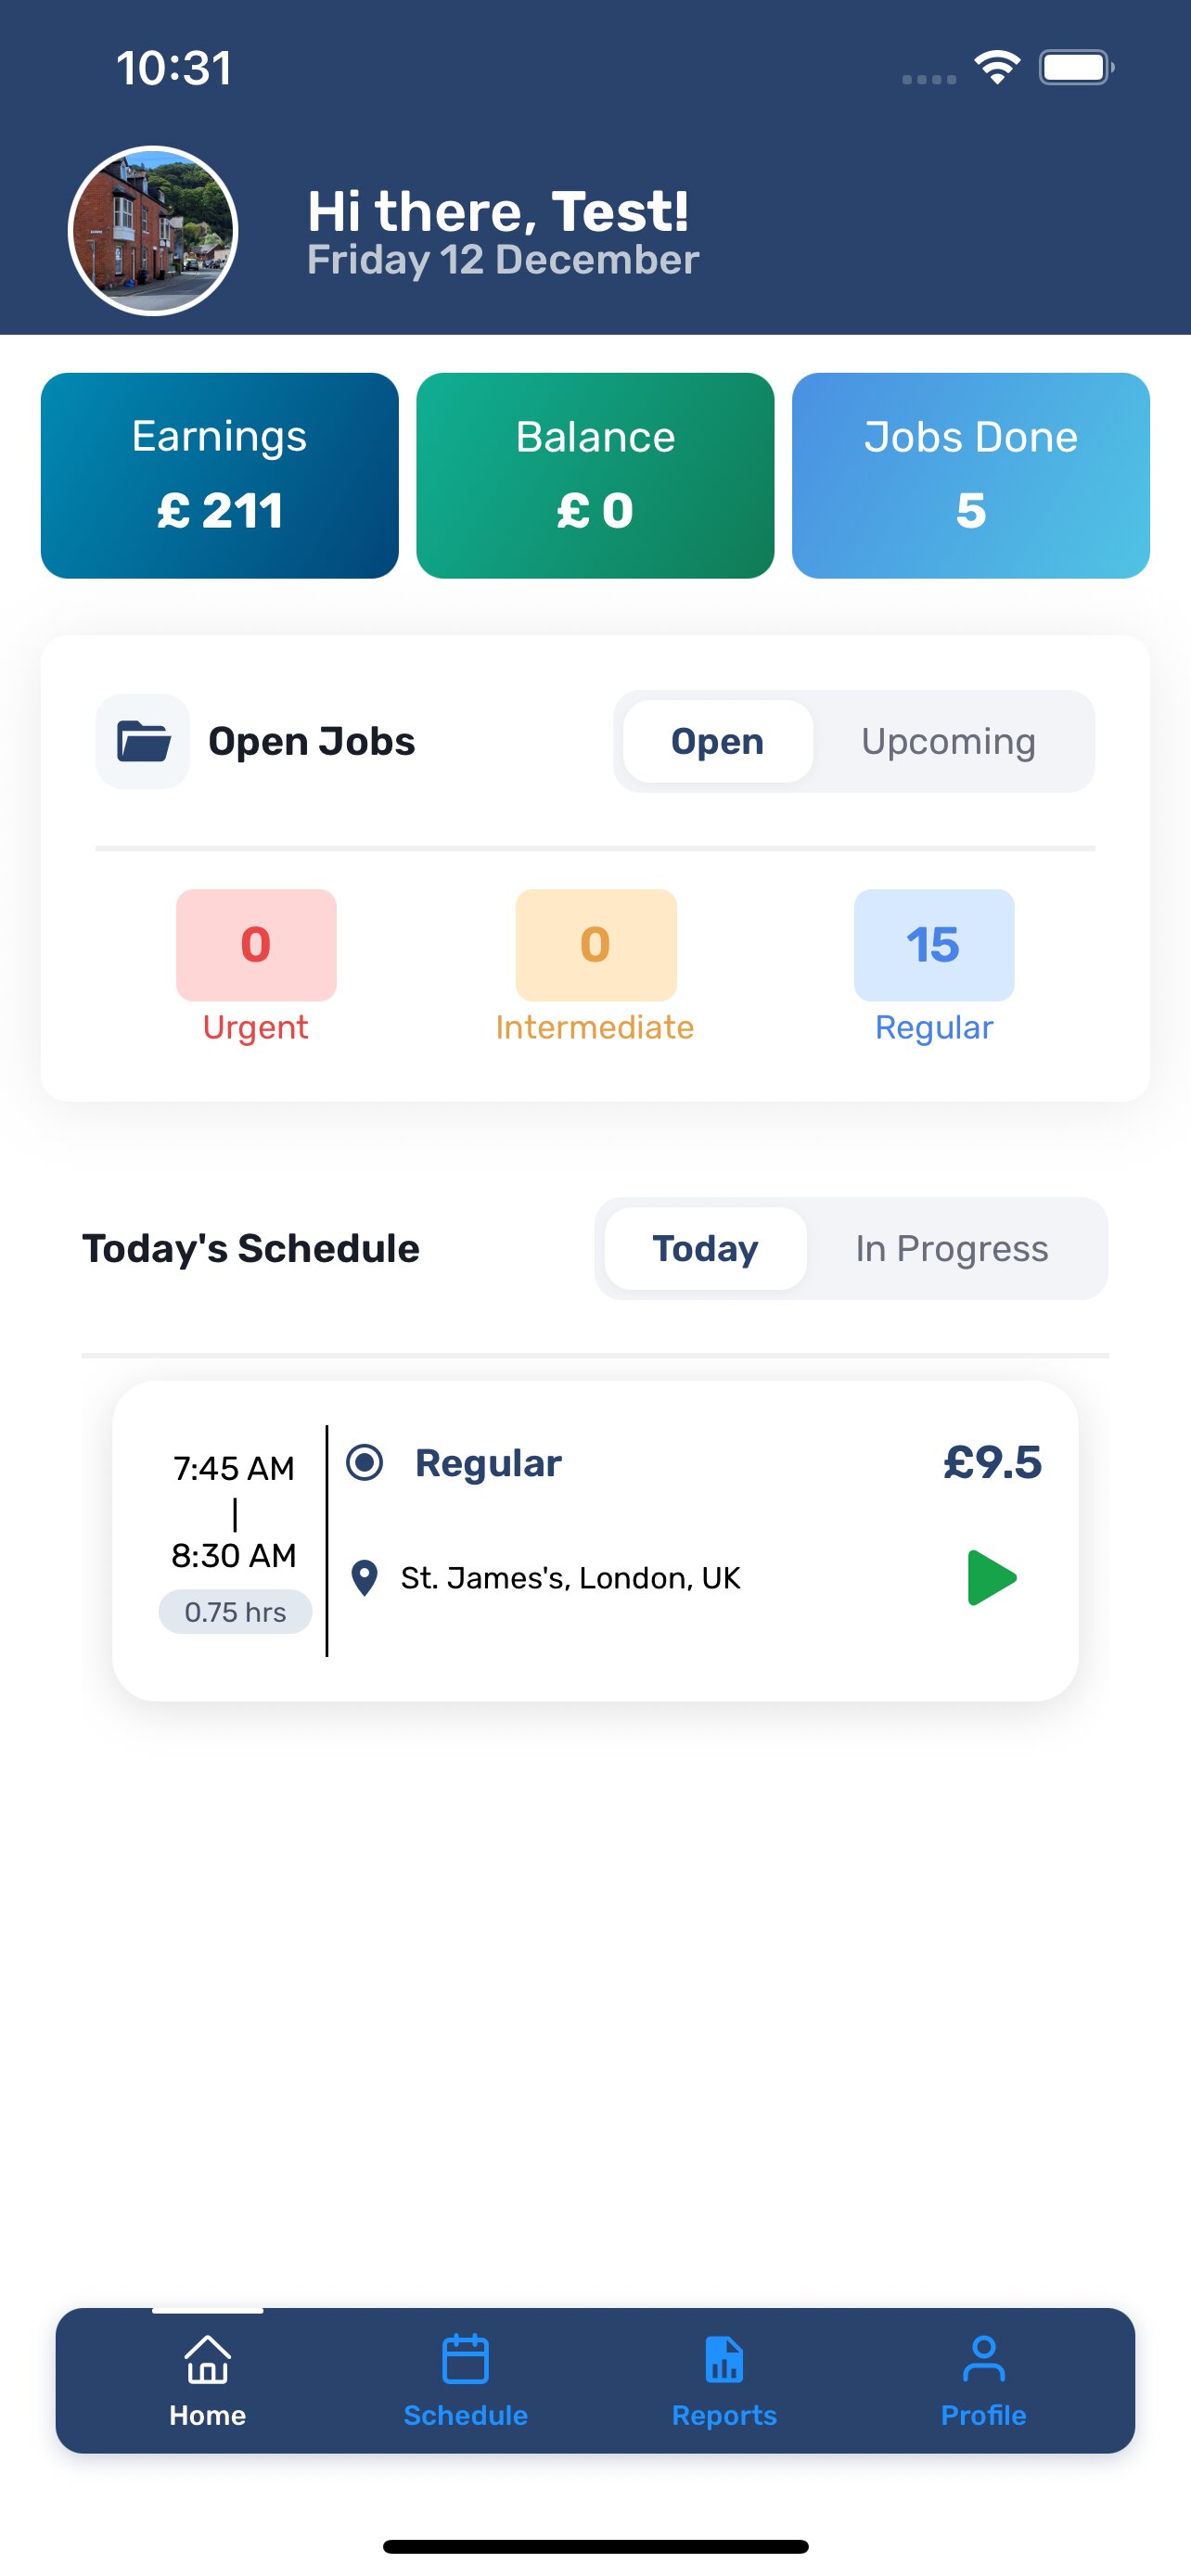Screen dimensions: 1191x2576
Task: Switch to In Progress schedule segment
Action: click(951, 1248)
